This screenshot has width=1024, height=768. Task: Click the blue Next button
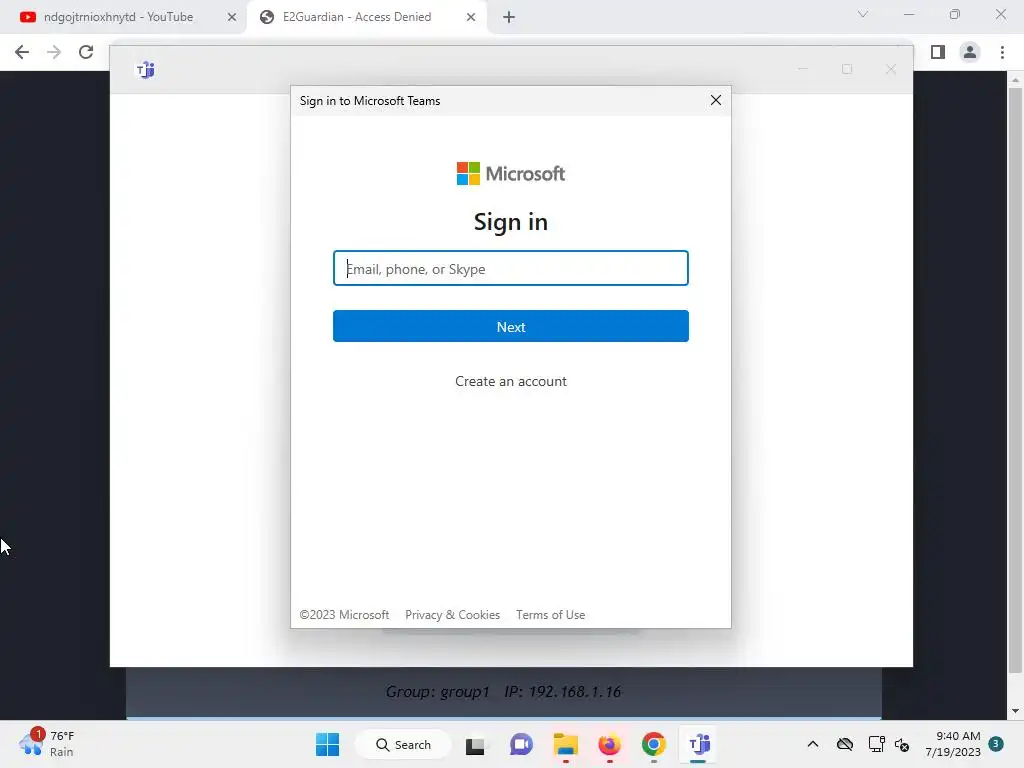tap(511, 327)
